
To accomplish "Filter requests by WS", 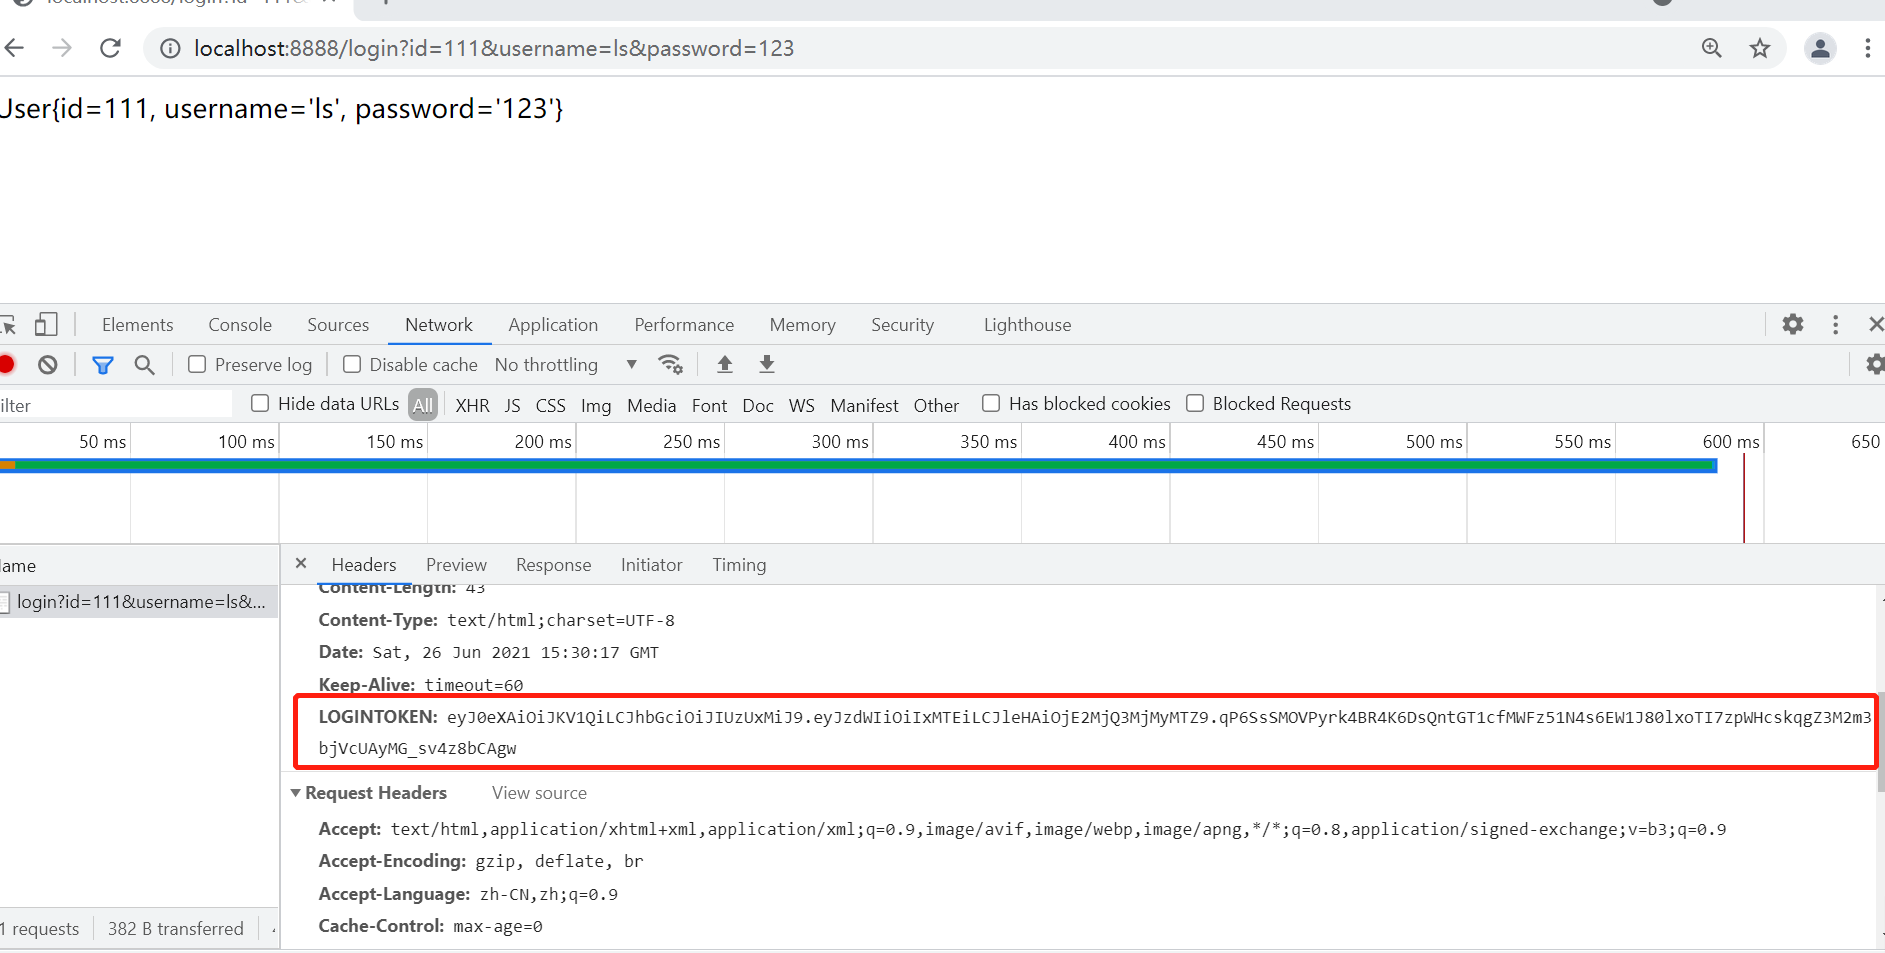I will click(801, 405).
